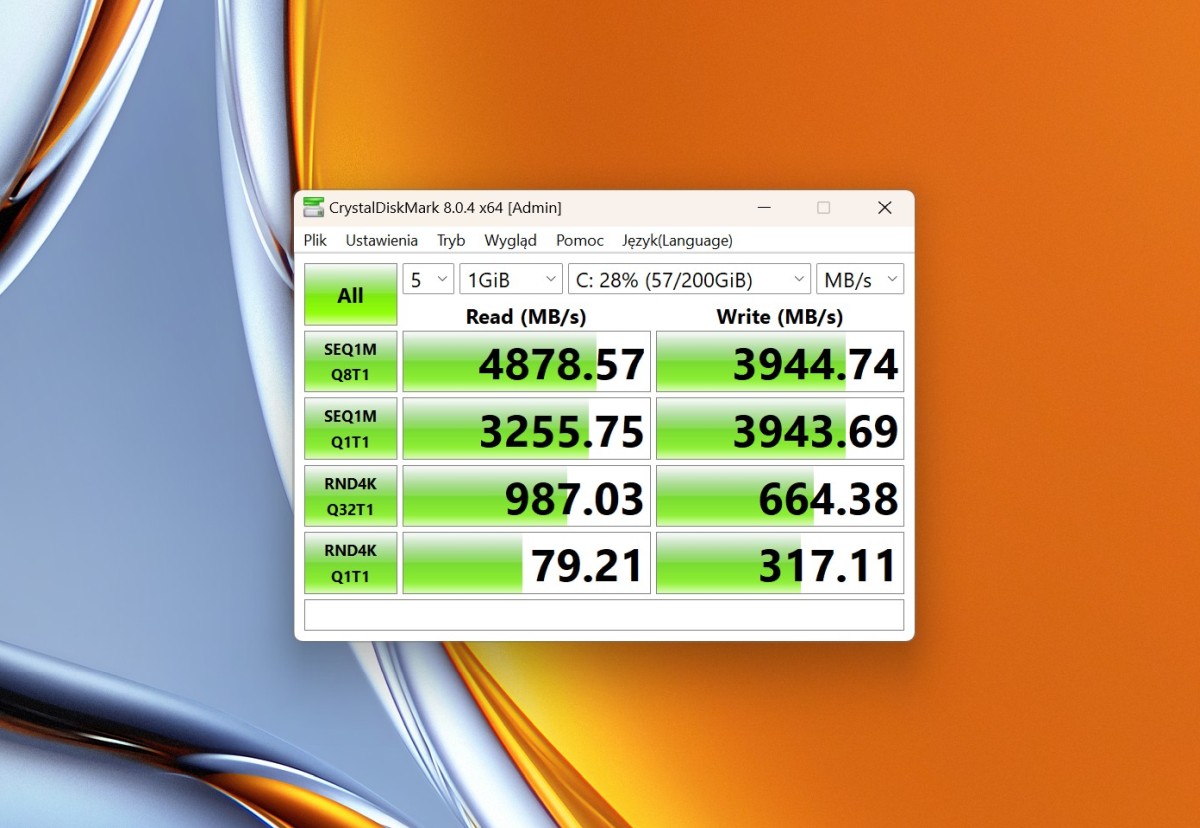This screenshot has height=828, width=1200.
Task: Minimize the CrystalDiskMark window
Action: click(x=765, y=208)
